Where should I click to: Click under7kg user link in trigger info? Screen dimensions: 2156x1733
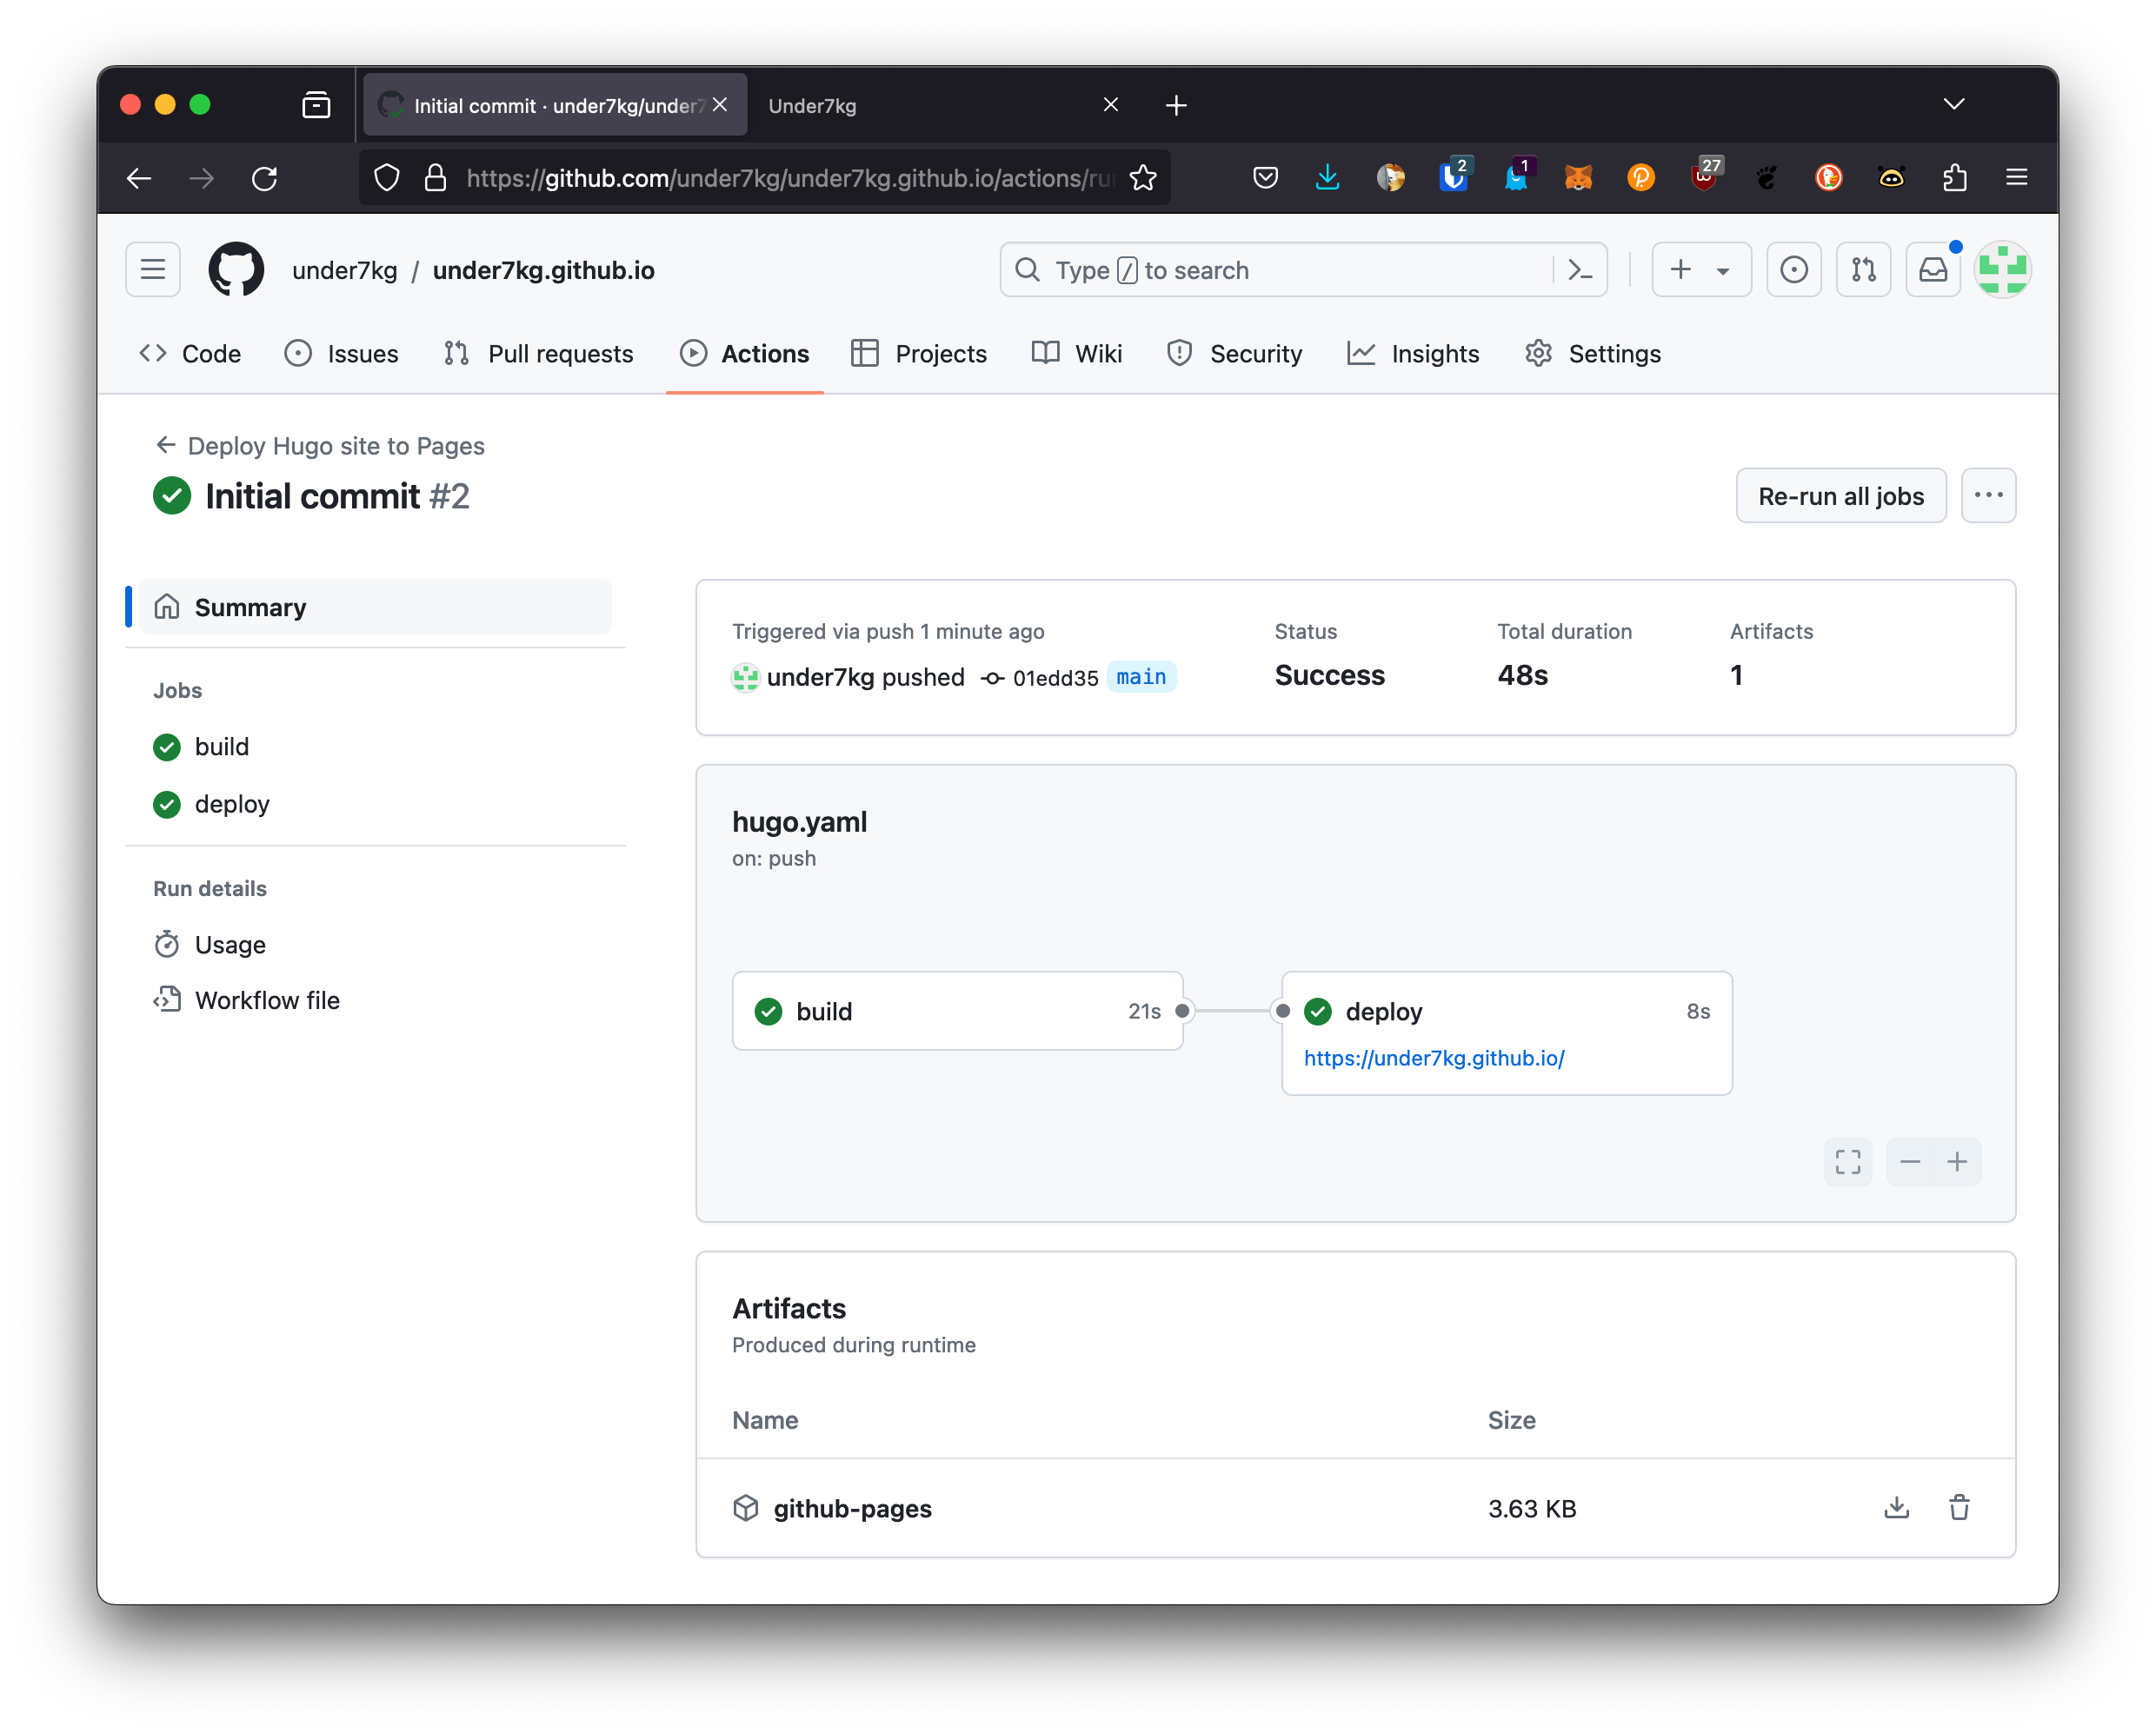pos(820,677)
